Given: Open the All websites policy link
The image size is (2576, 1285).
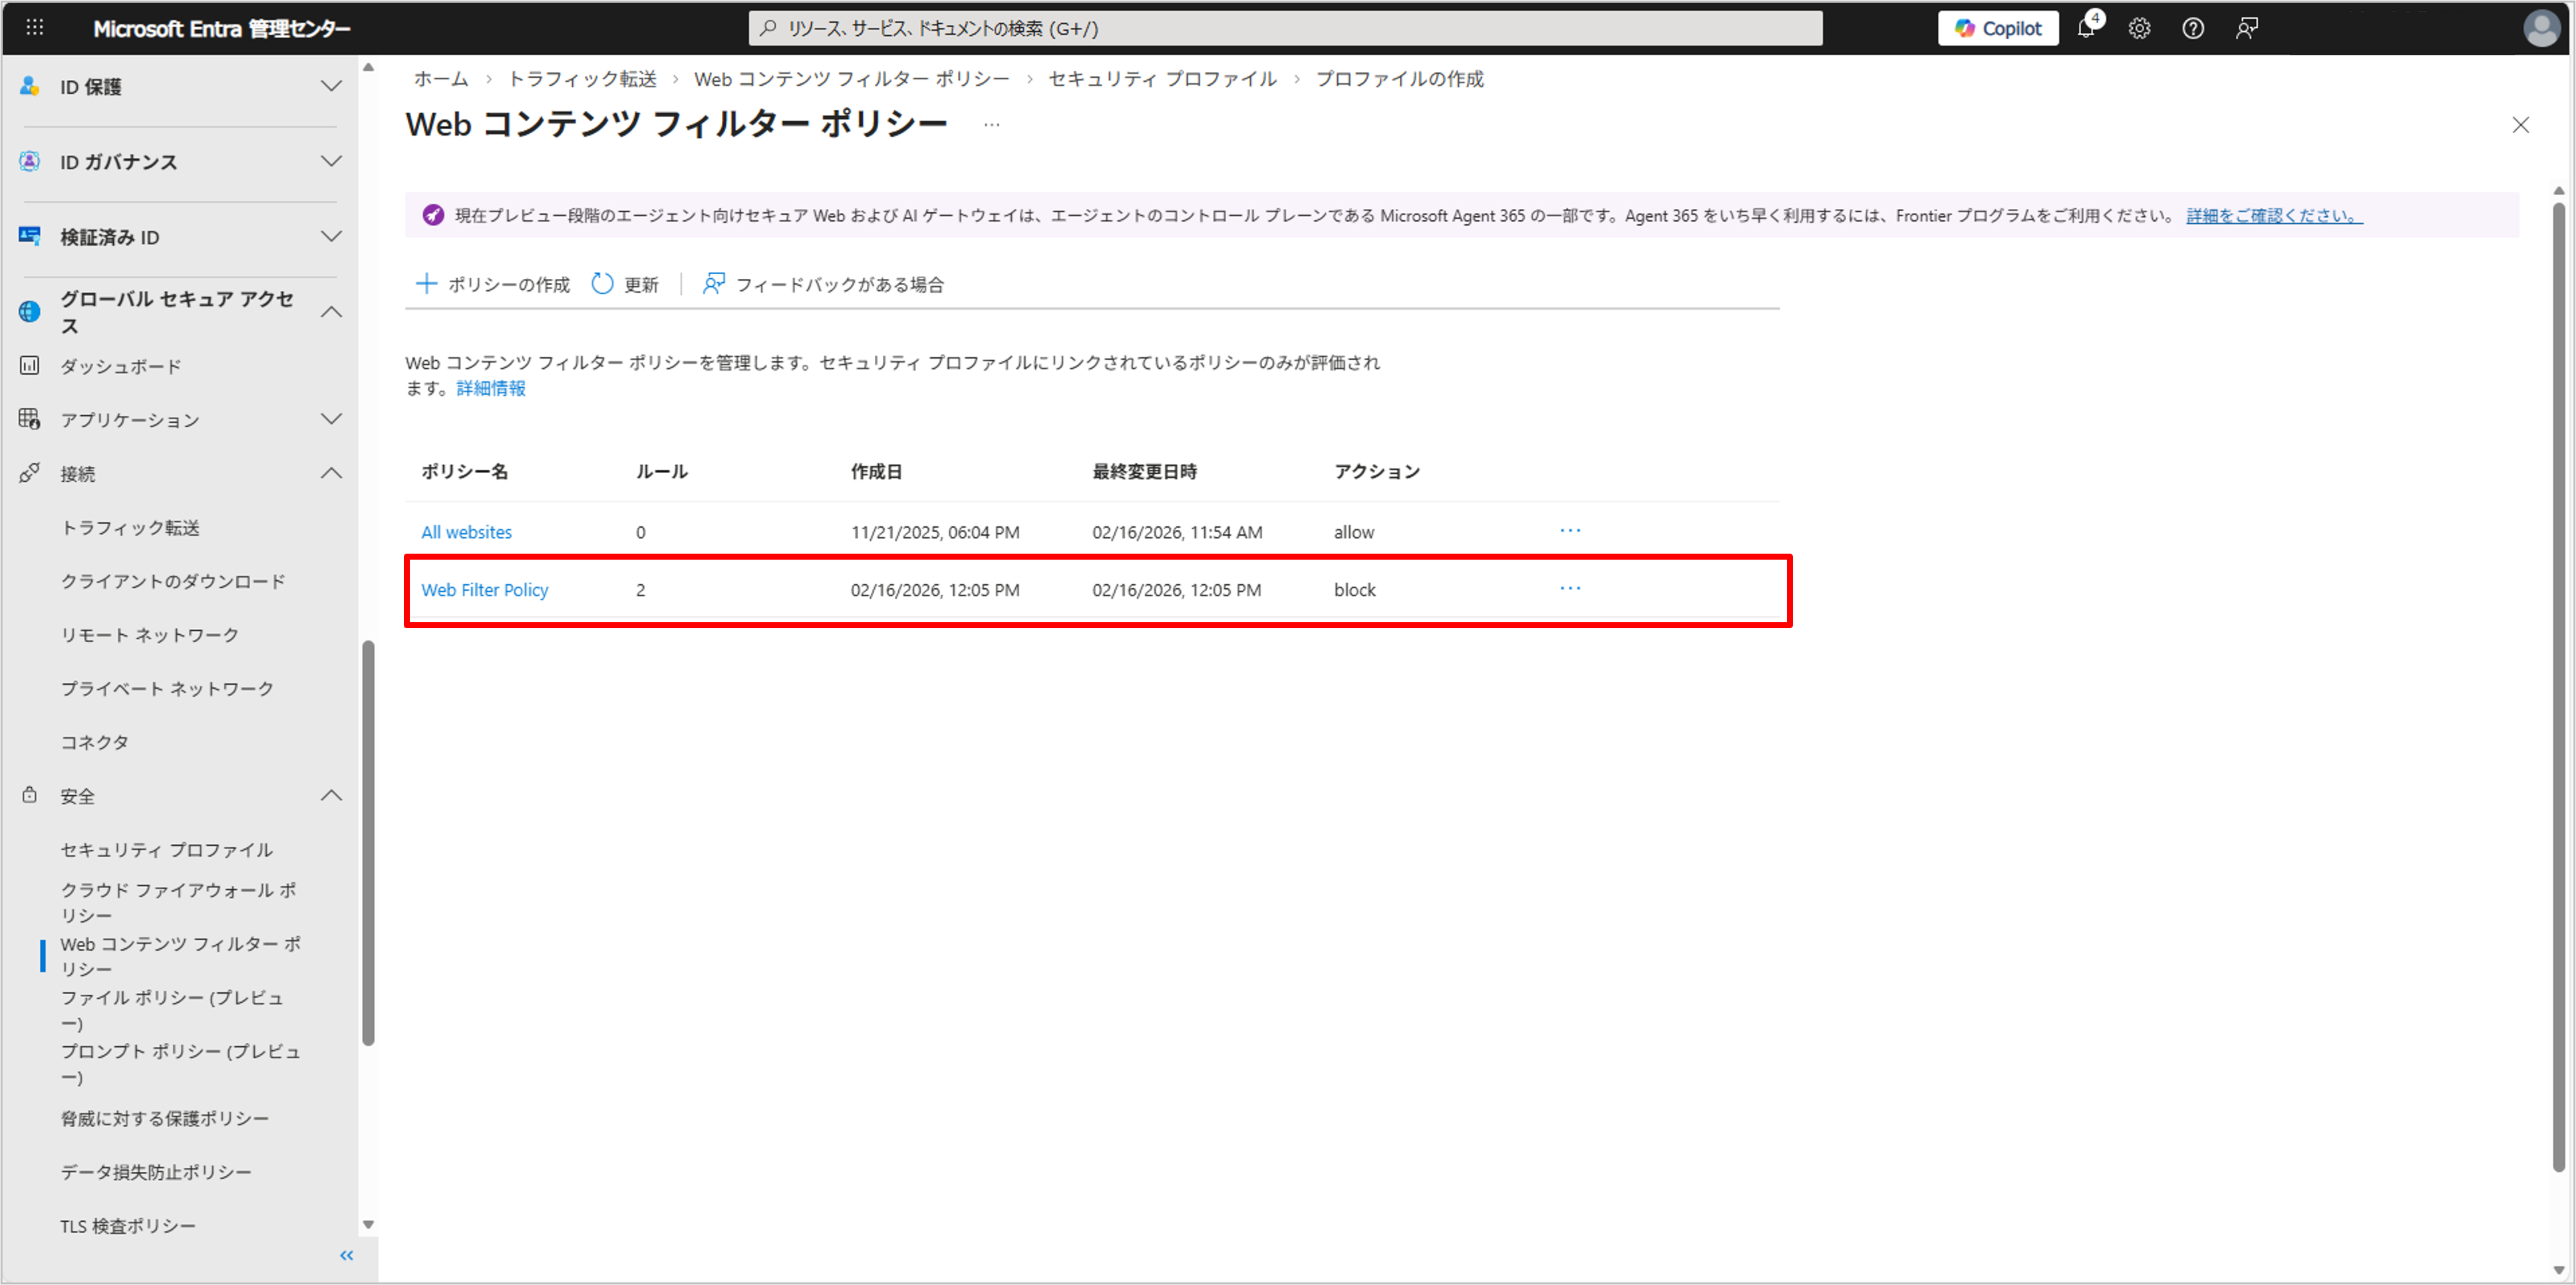Looking at the screenshot, I should tap(466, 532).
